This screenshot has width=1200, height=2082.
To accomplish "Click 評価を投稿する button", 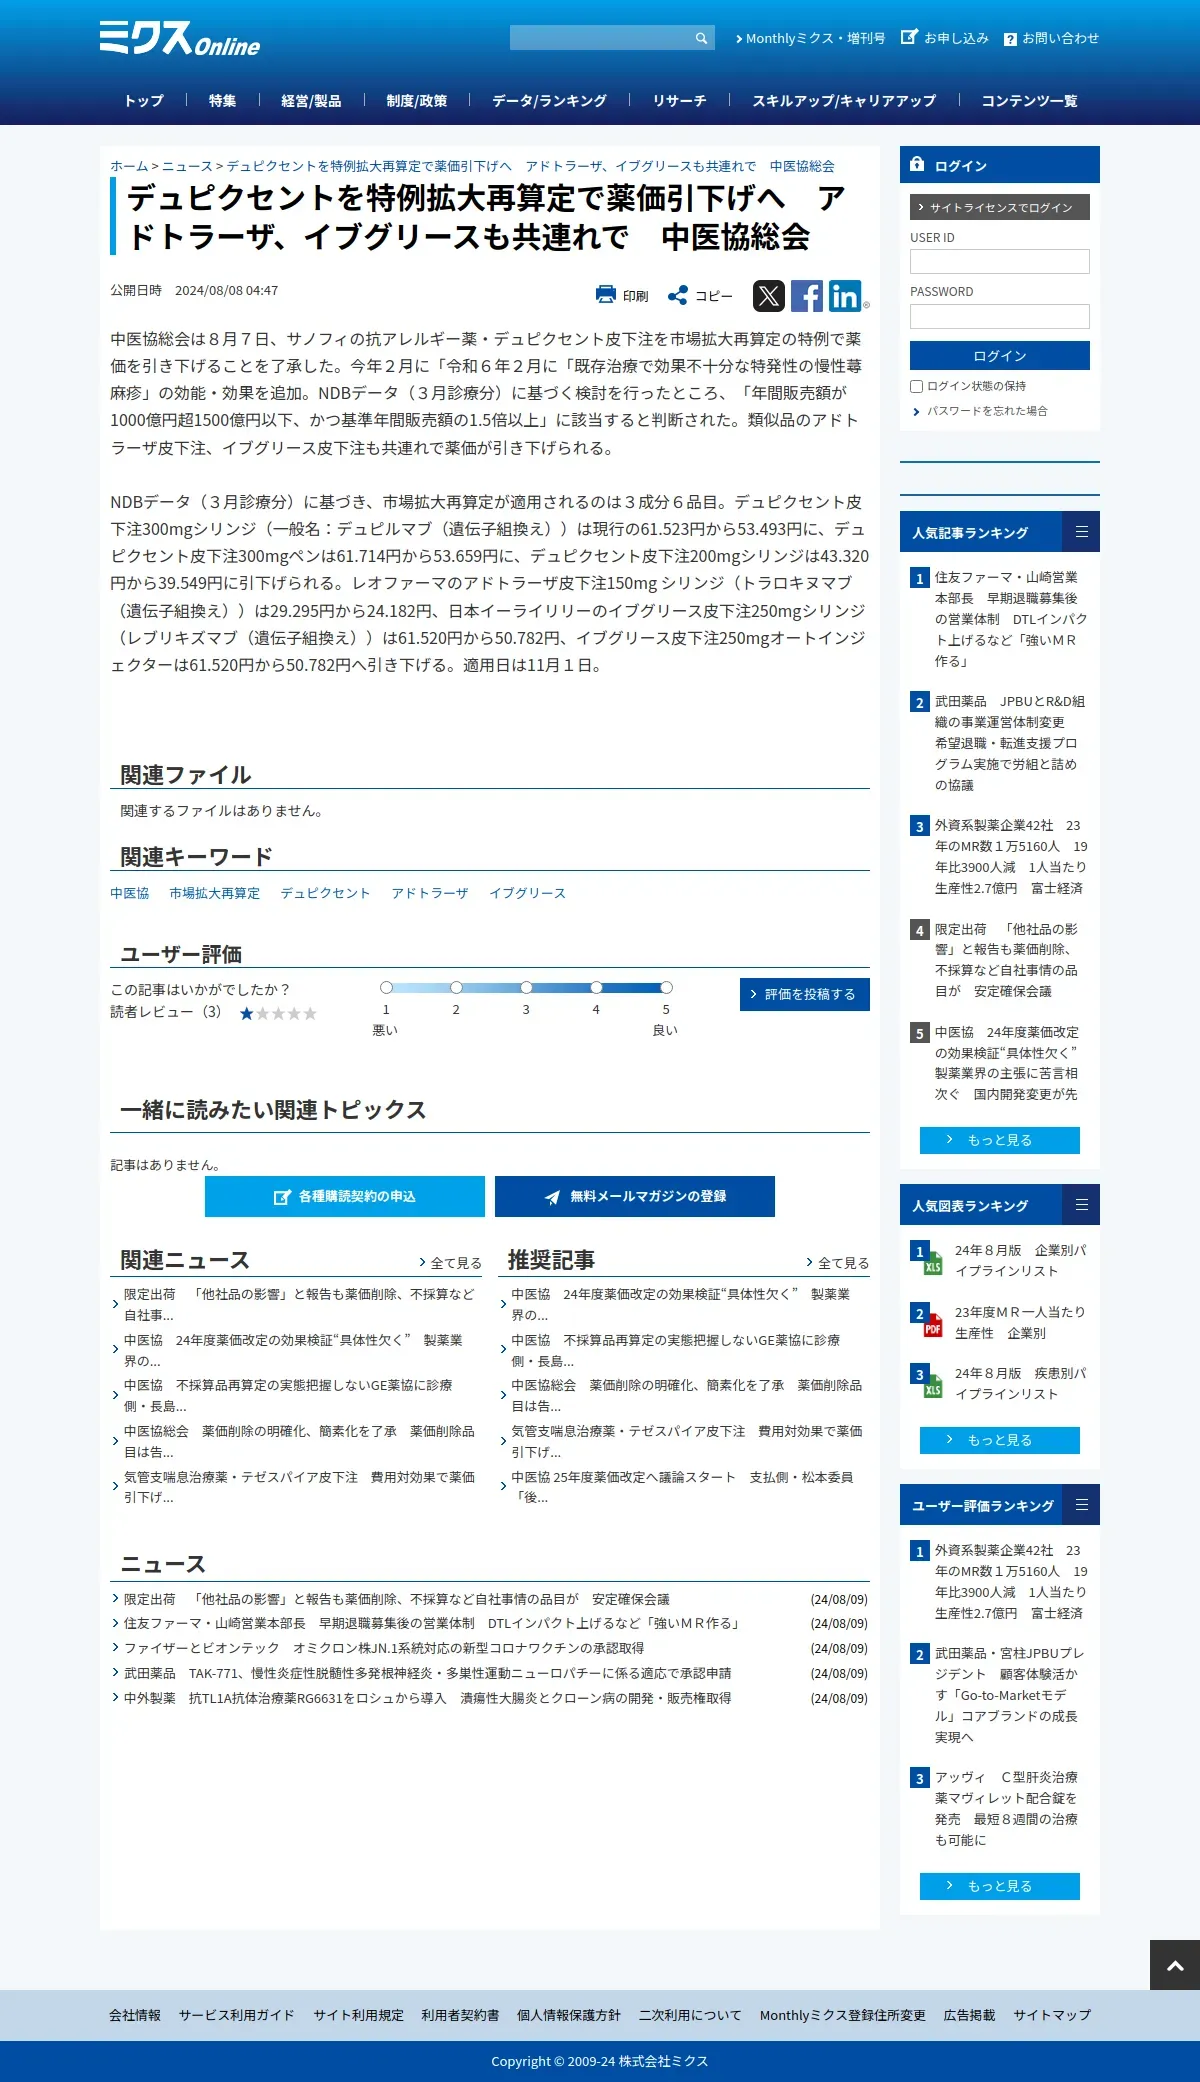I will 805,994.
